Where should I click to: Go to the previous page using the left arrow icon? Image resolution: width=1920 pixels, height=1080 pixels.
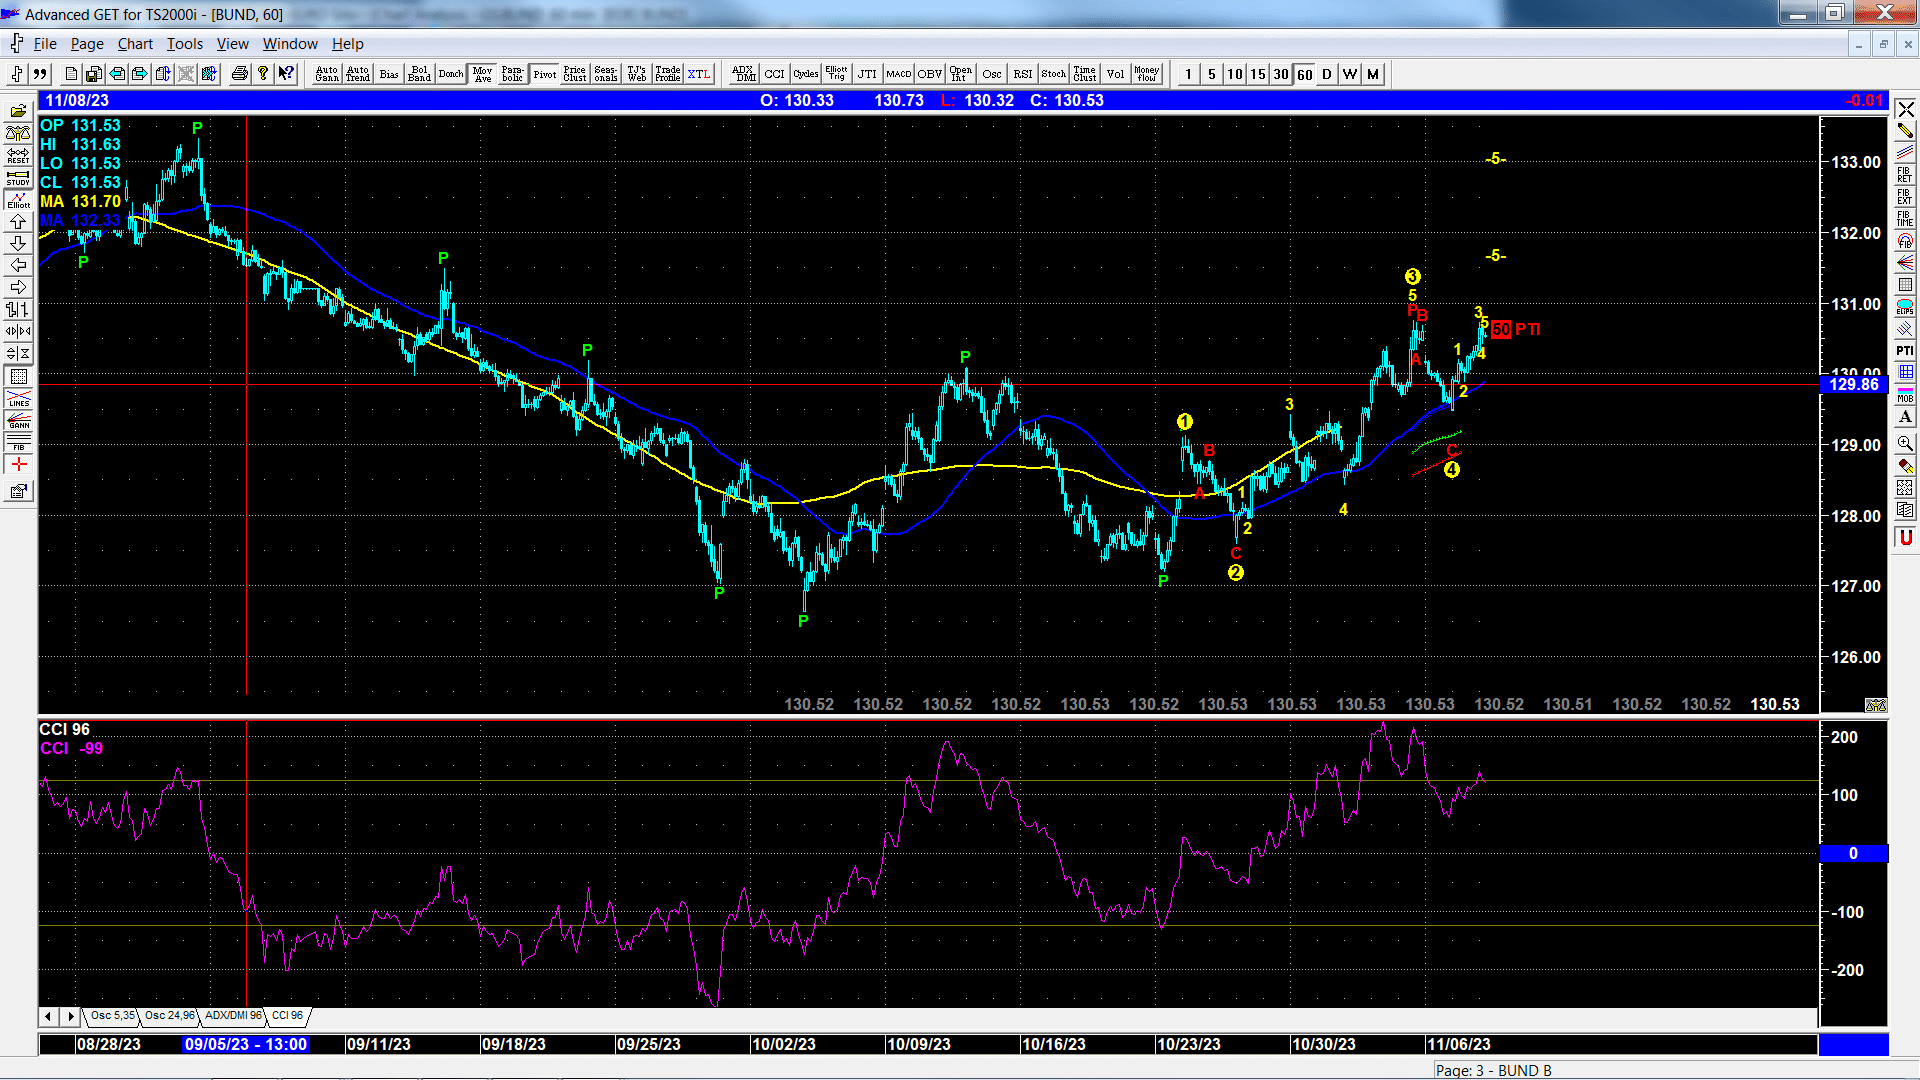point(117,74)
